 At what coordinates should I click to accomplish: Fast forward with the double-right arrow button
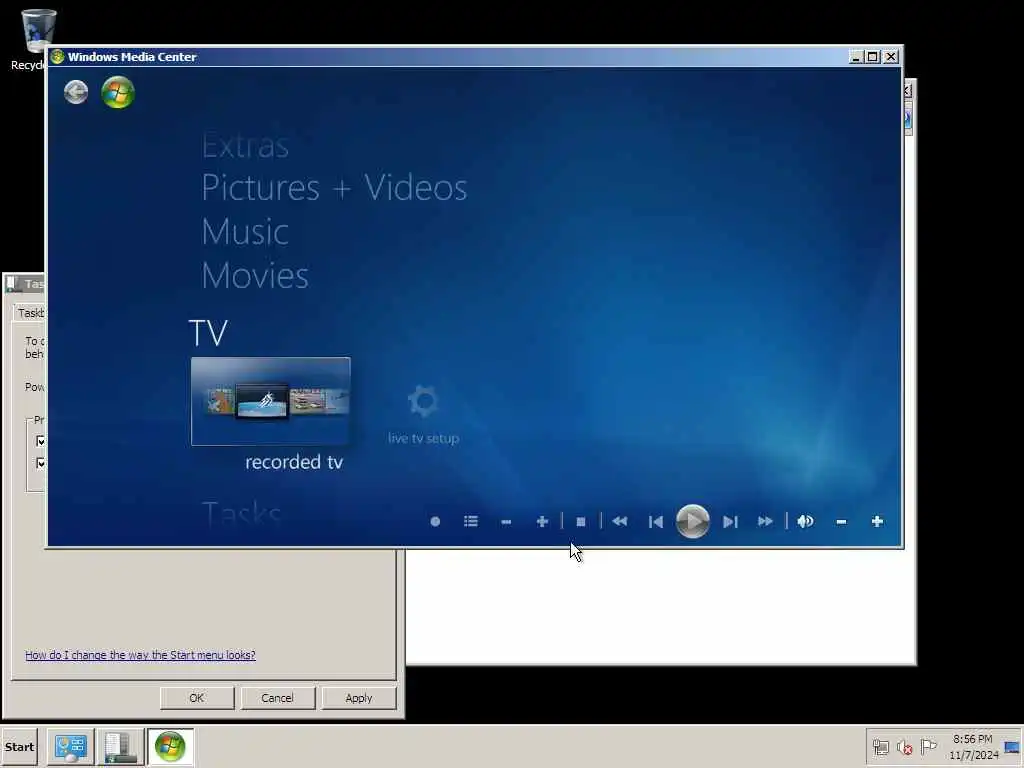click(x=765, y=521)
